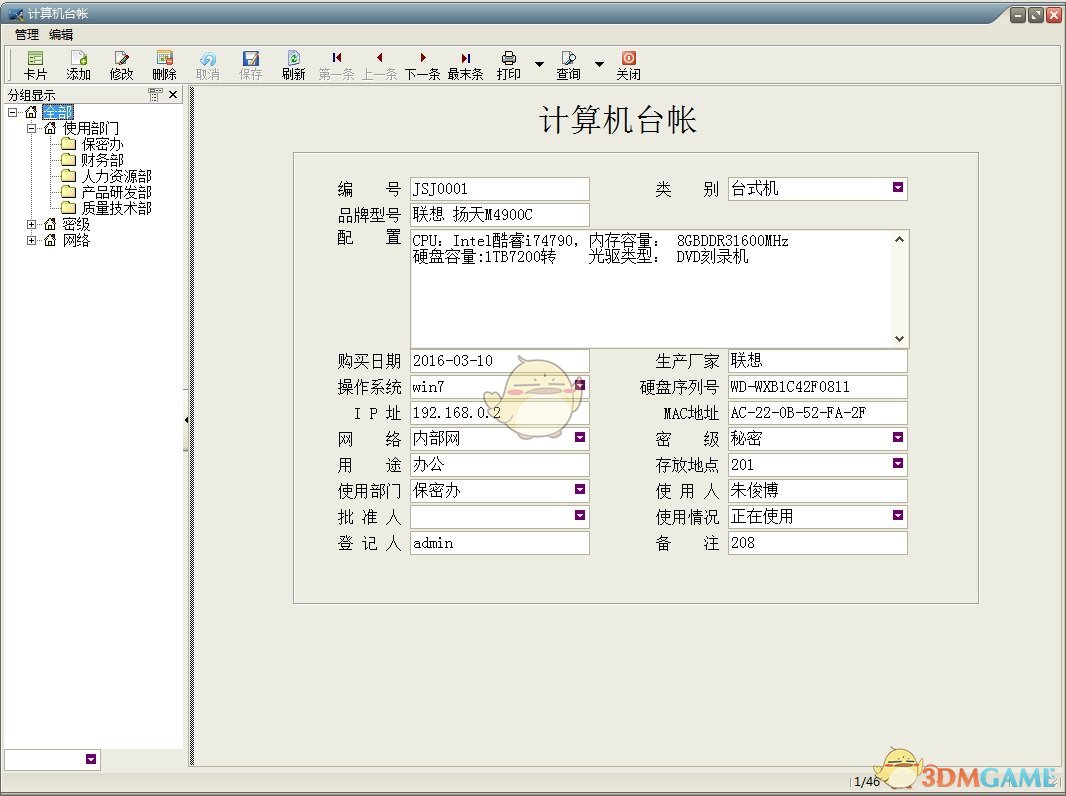Collapse the side panel with splitter arrow

(186, 420)
